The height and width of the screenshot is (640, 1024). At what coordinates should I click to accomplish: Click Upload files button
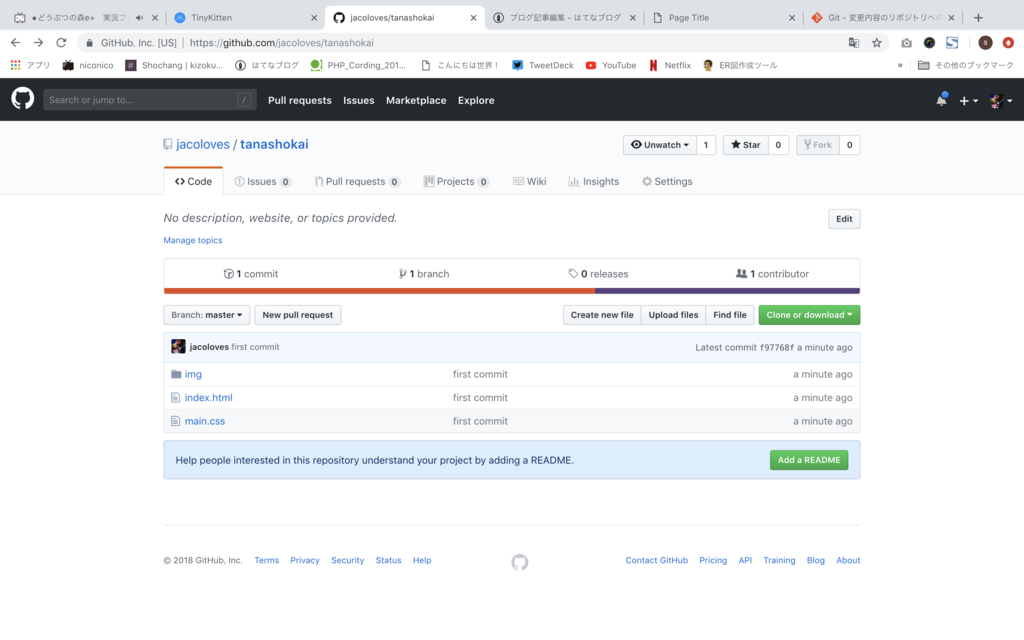click(x=673, y=315)
